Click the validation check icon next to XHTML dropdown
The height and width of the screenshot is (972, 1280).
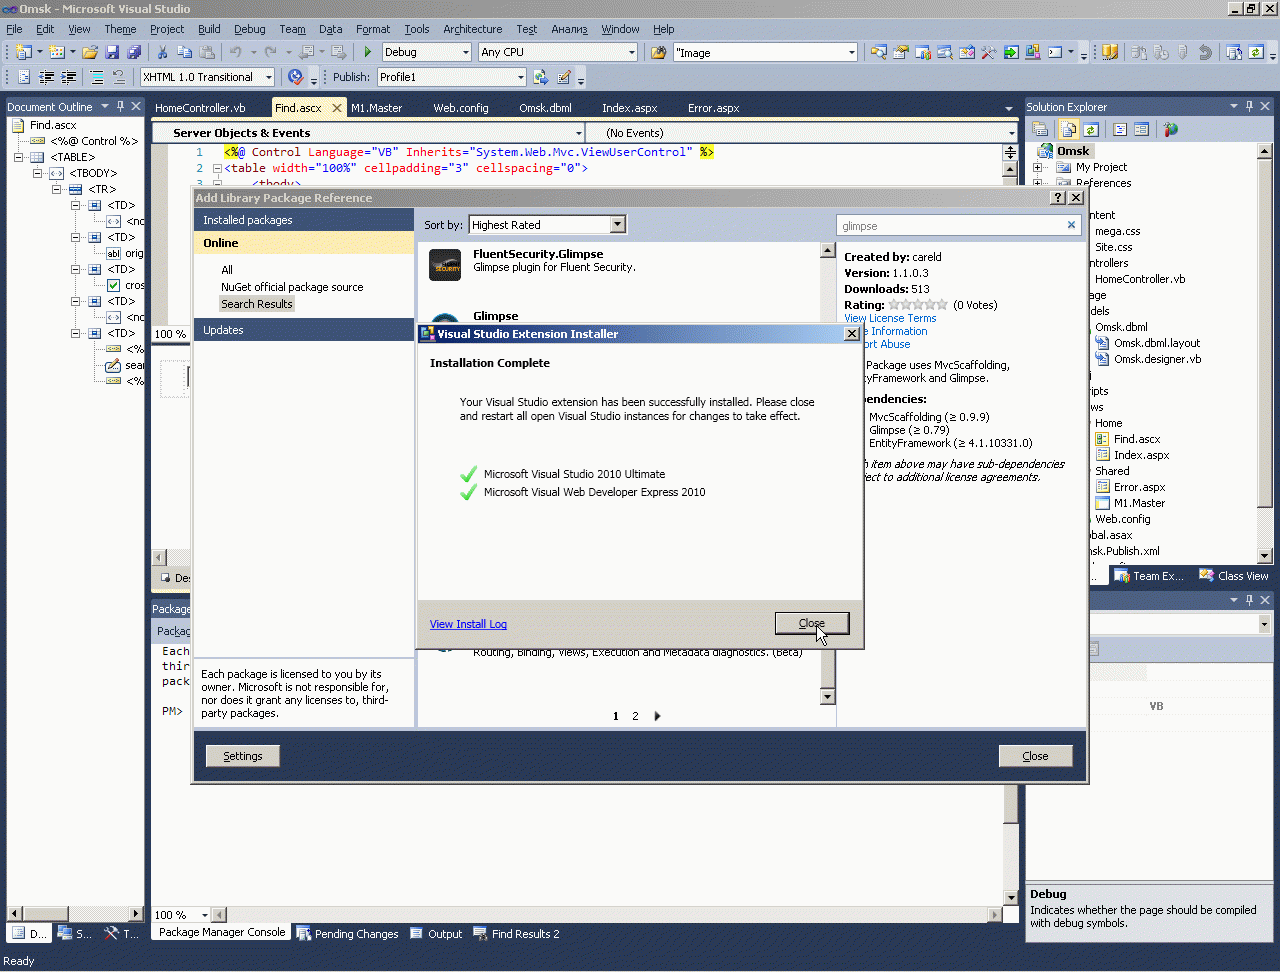pyautogui.click(x=295, y=77)
